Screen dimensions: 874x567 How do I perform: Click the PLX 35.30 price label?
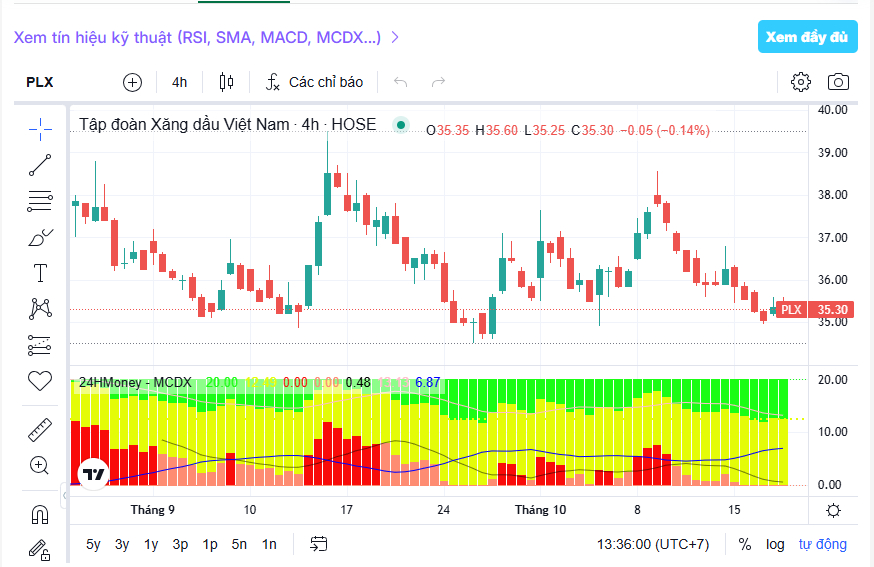pos(814,309)
